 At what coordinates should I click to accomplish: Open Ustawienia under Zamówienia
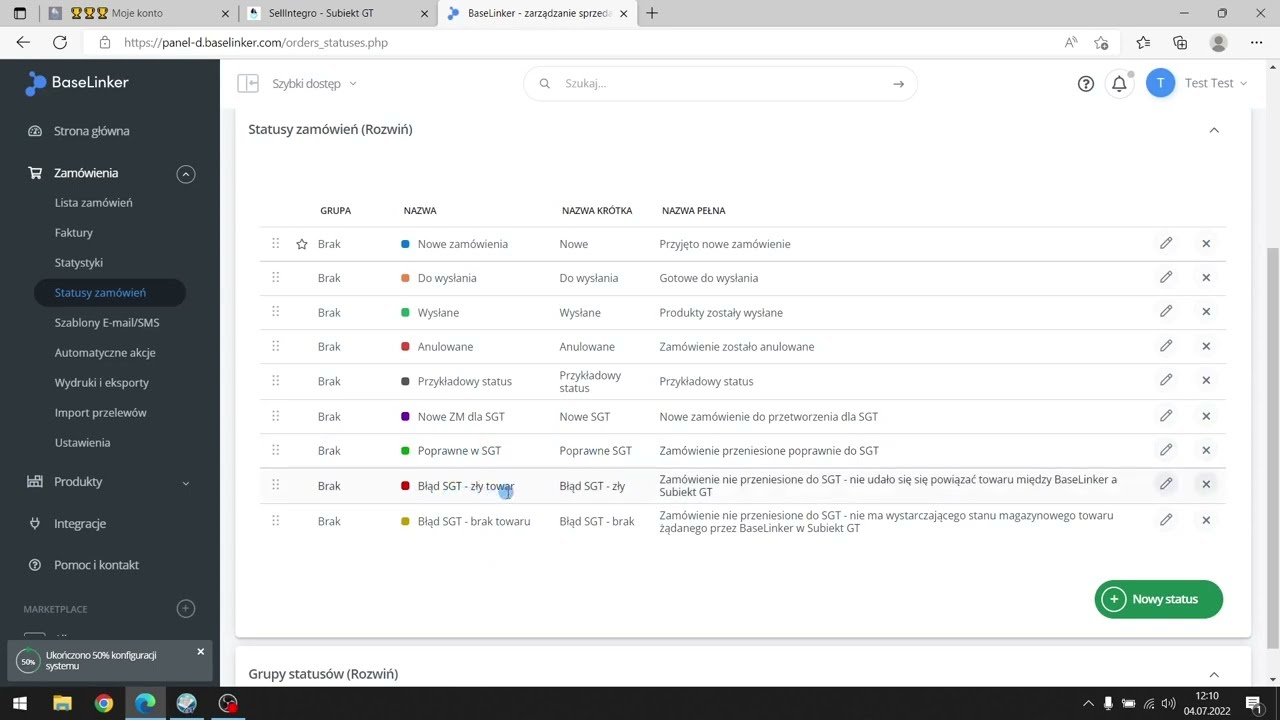(x=82, y=442)
